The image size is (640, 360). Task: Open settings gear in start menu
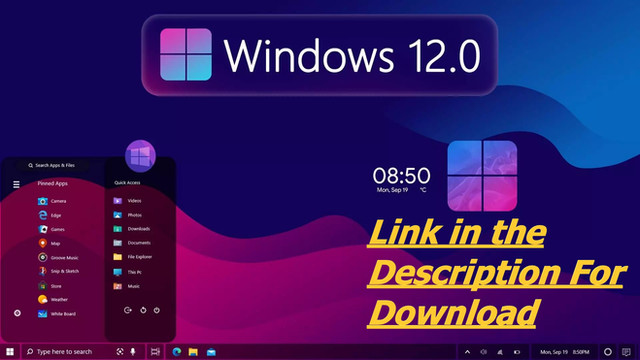[x=17, y=313]
